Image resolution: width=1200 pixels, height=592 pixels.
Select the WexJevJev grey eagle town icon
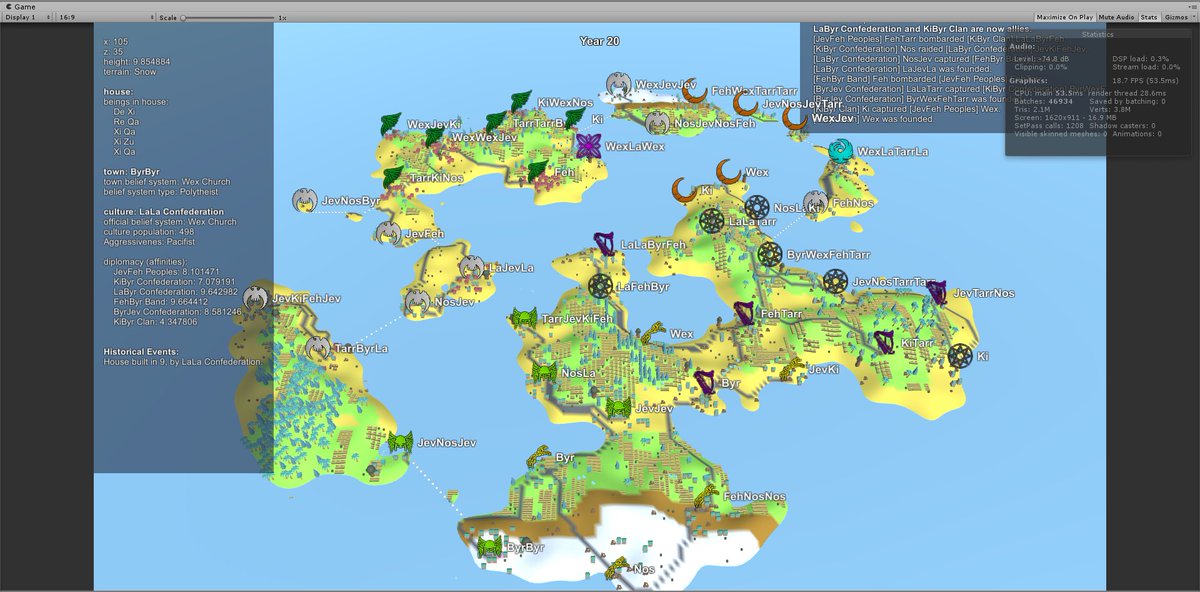coord(620,85)
